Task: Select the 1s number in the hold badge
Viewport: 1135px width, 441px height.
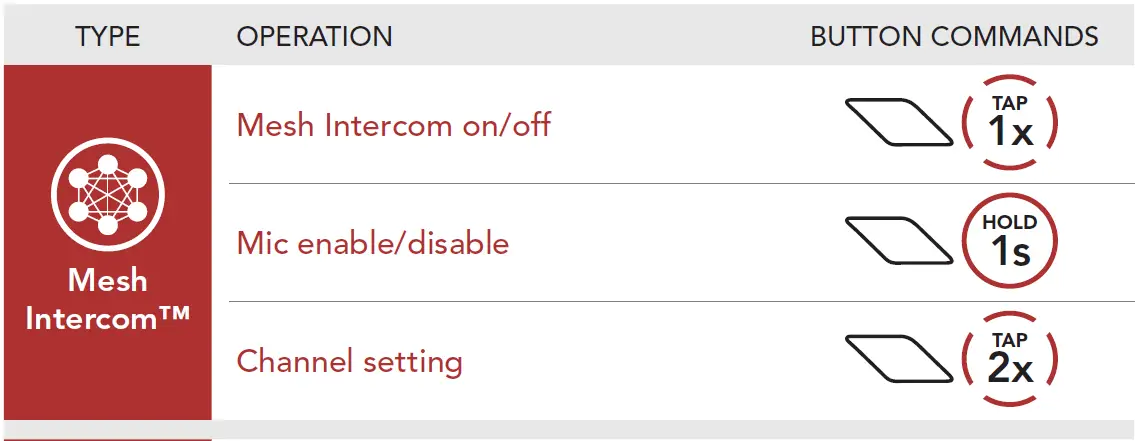Action: tap(1010, 251)
